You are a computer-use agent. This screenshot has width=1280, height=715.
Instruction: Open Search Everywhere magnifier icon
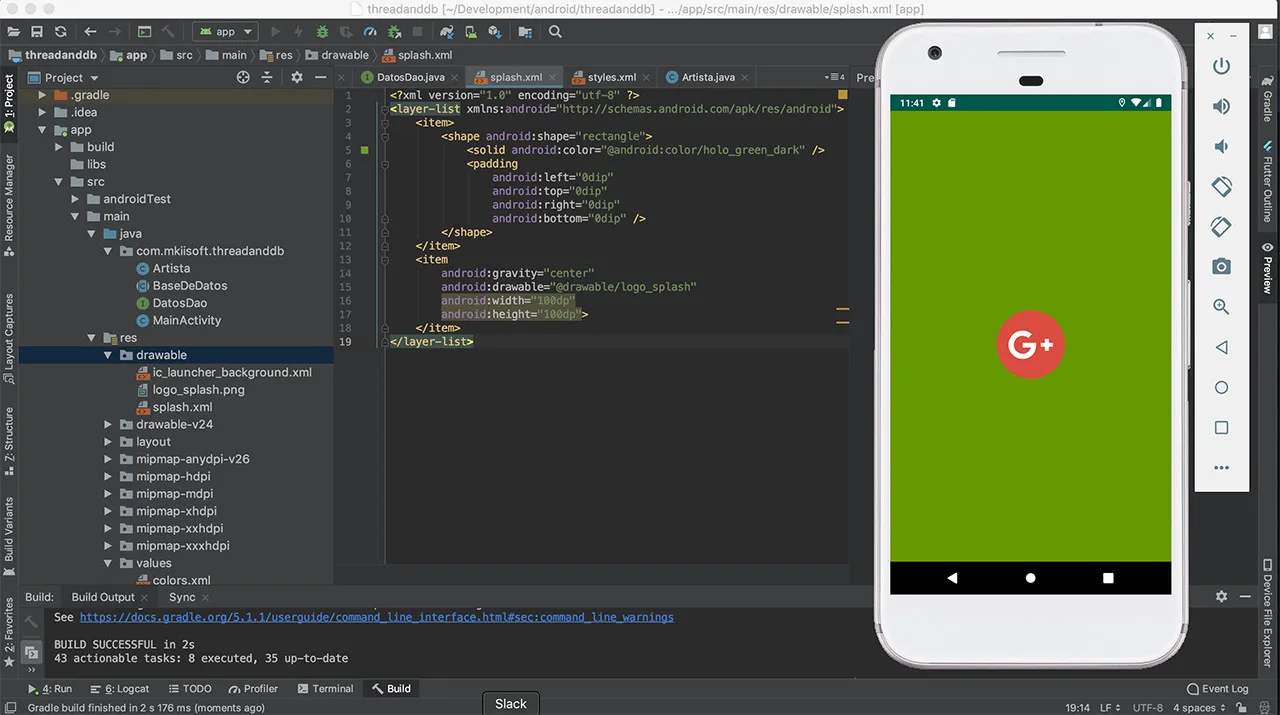[555, 32]
